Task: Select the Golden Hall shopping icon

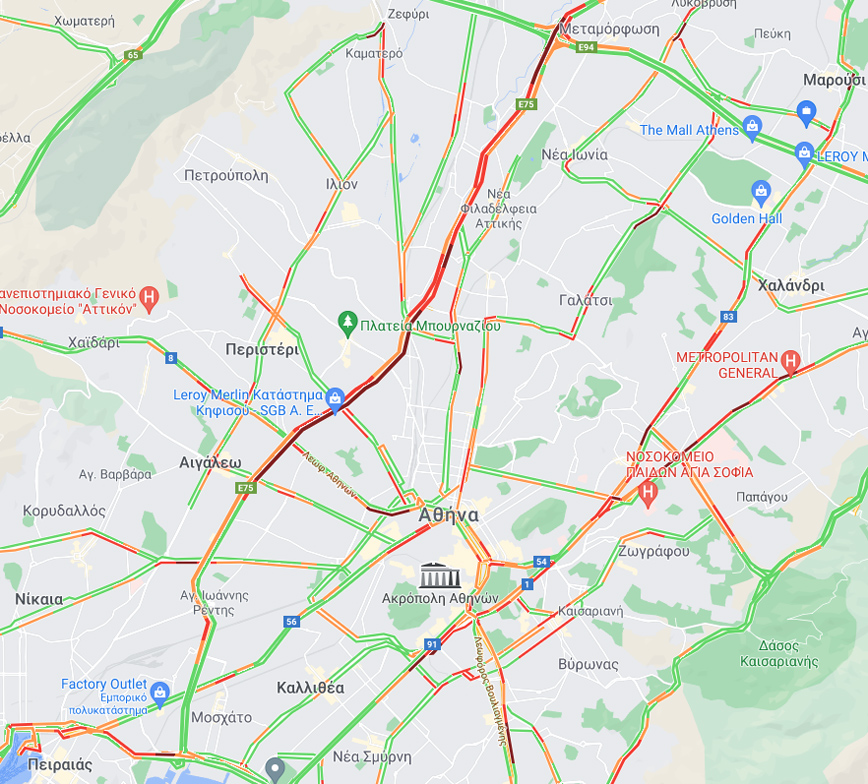Action: tap(761, 194)
